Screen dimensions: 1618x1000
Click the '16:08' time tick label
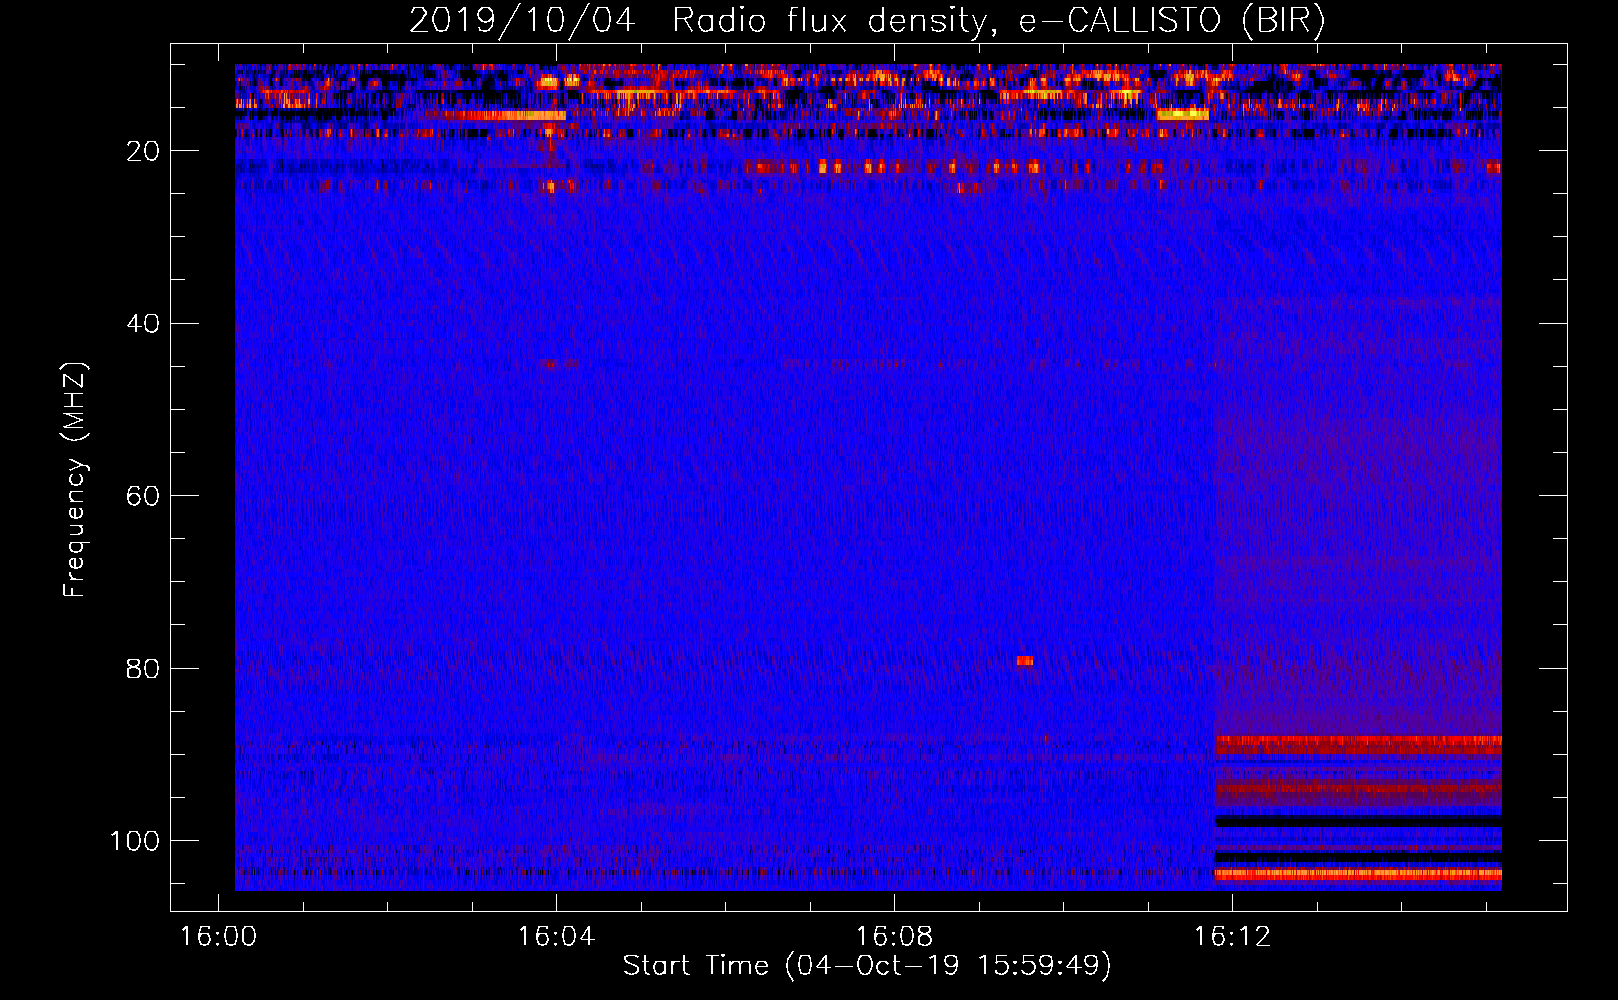tap(894, 937)
